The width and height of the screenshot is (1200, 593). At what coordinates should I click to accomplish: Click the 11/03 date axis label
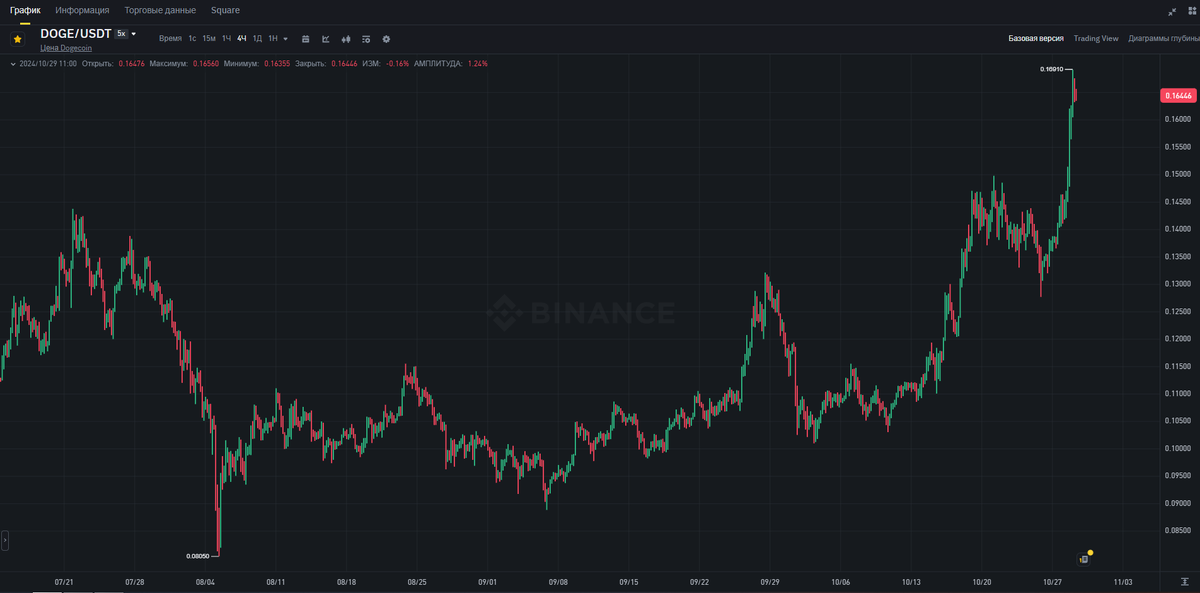coord(1123,581)
